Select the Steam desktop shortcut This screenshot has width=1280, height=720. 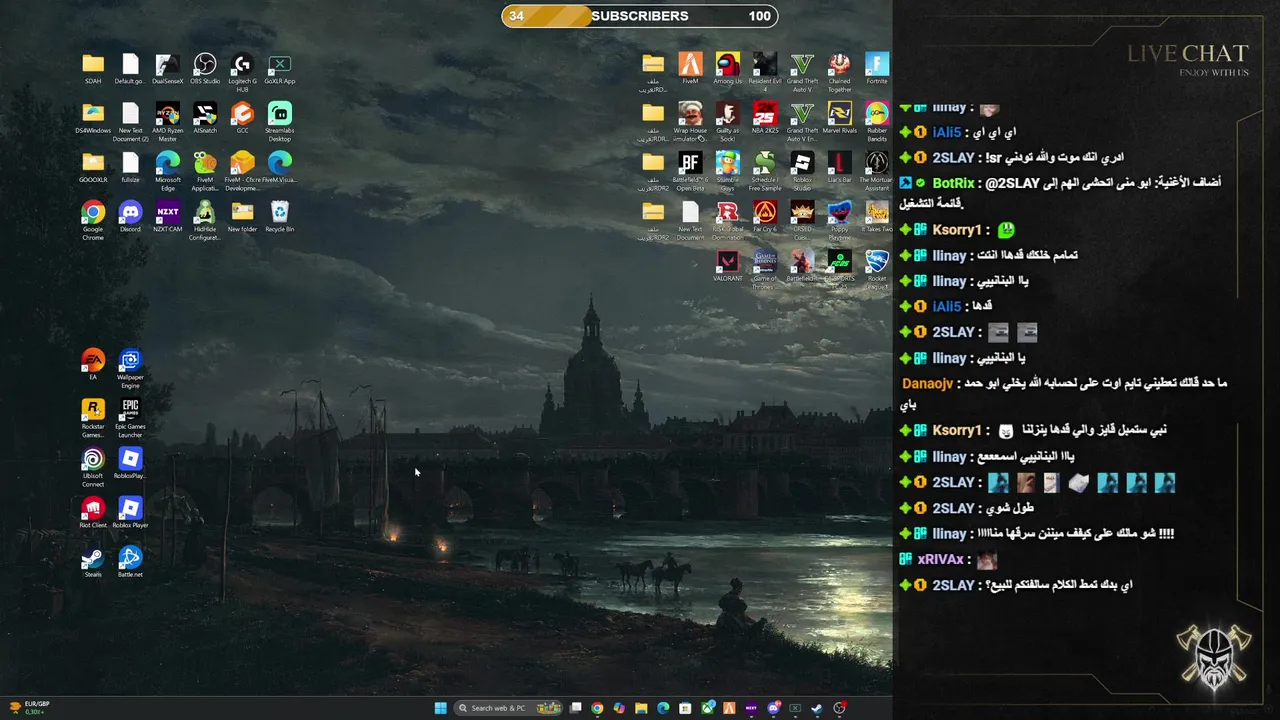tap(93, 562)
